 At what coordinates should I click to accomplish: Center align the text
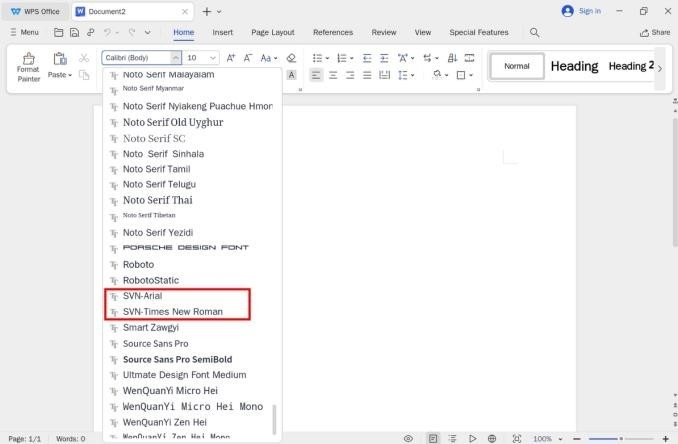[333, 75]
